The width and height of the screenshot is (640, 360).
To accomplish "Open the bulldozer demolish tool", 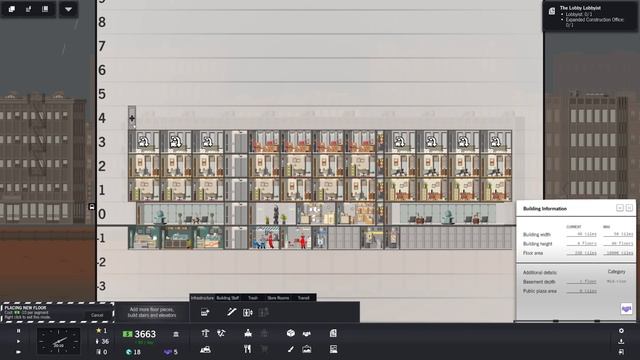I will (205, 349).
